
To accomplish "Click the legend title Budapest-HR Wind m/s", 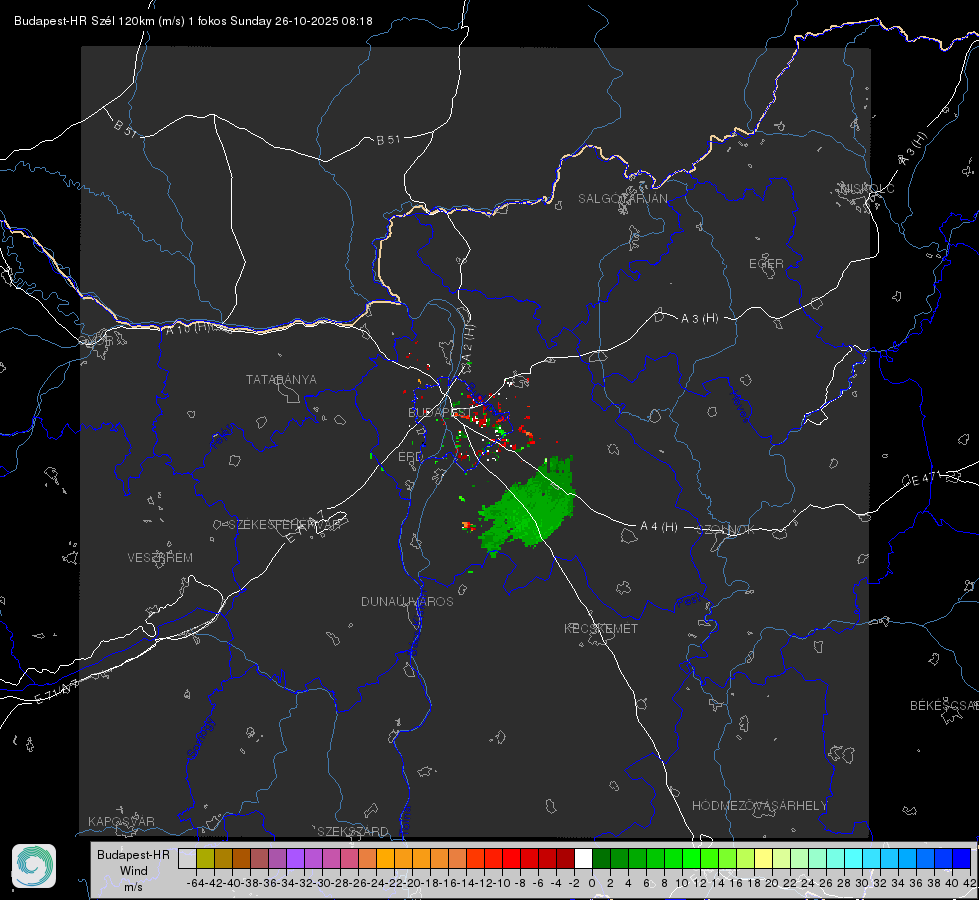I will tap(134, 870).
